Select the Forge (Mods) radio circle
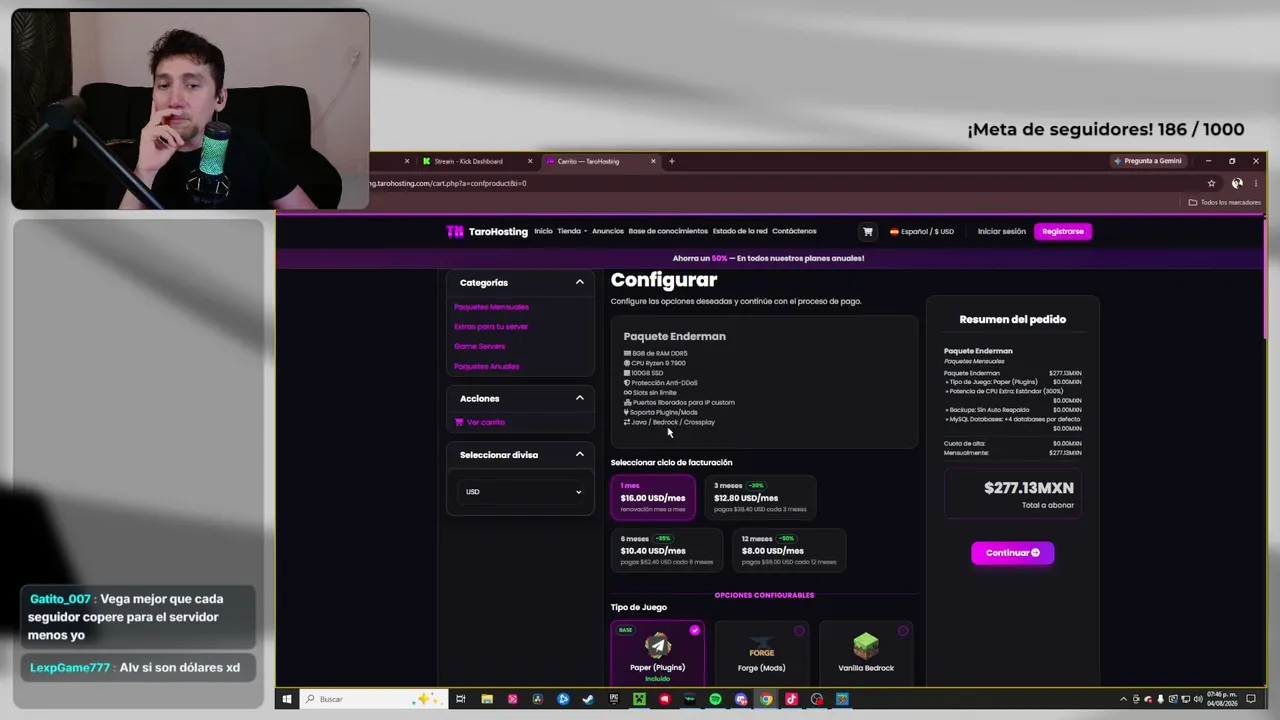The height and width of the screenshot is (720, 1280). coord(799,630)
